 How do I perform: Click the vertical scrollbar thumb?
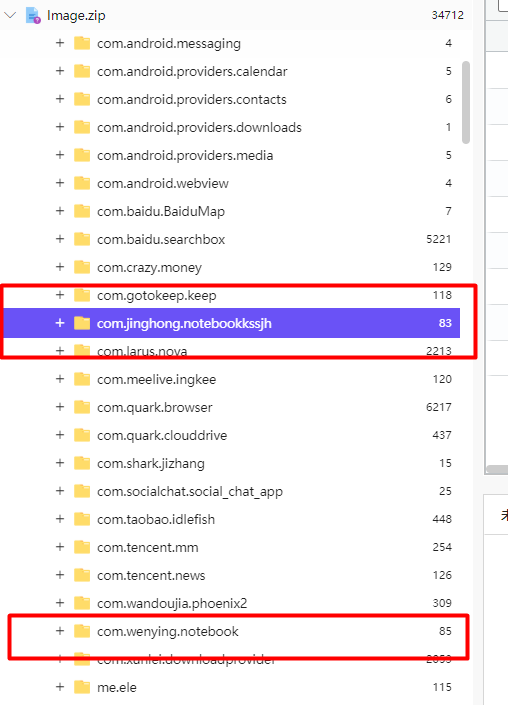(466, 103)
